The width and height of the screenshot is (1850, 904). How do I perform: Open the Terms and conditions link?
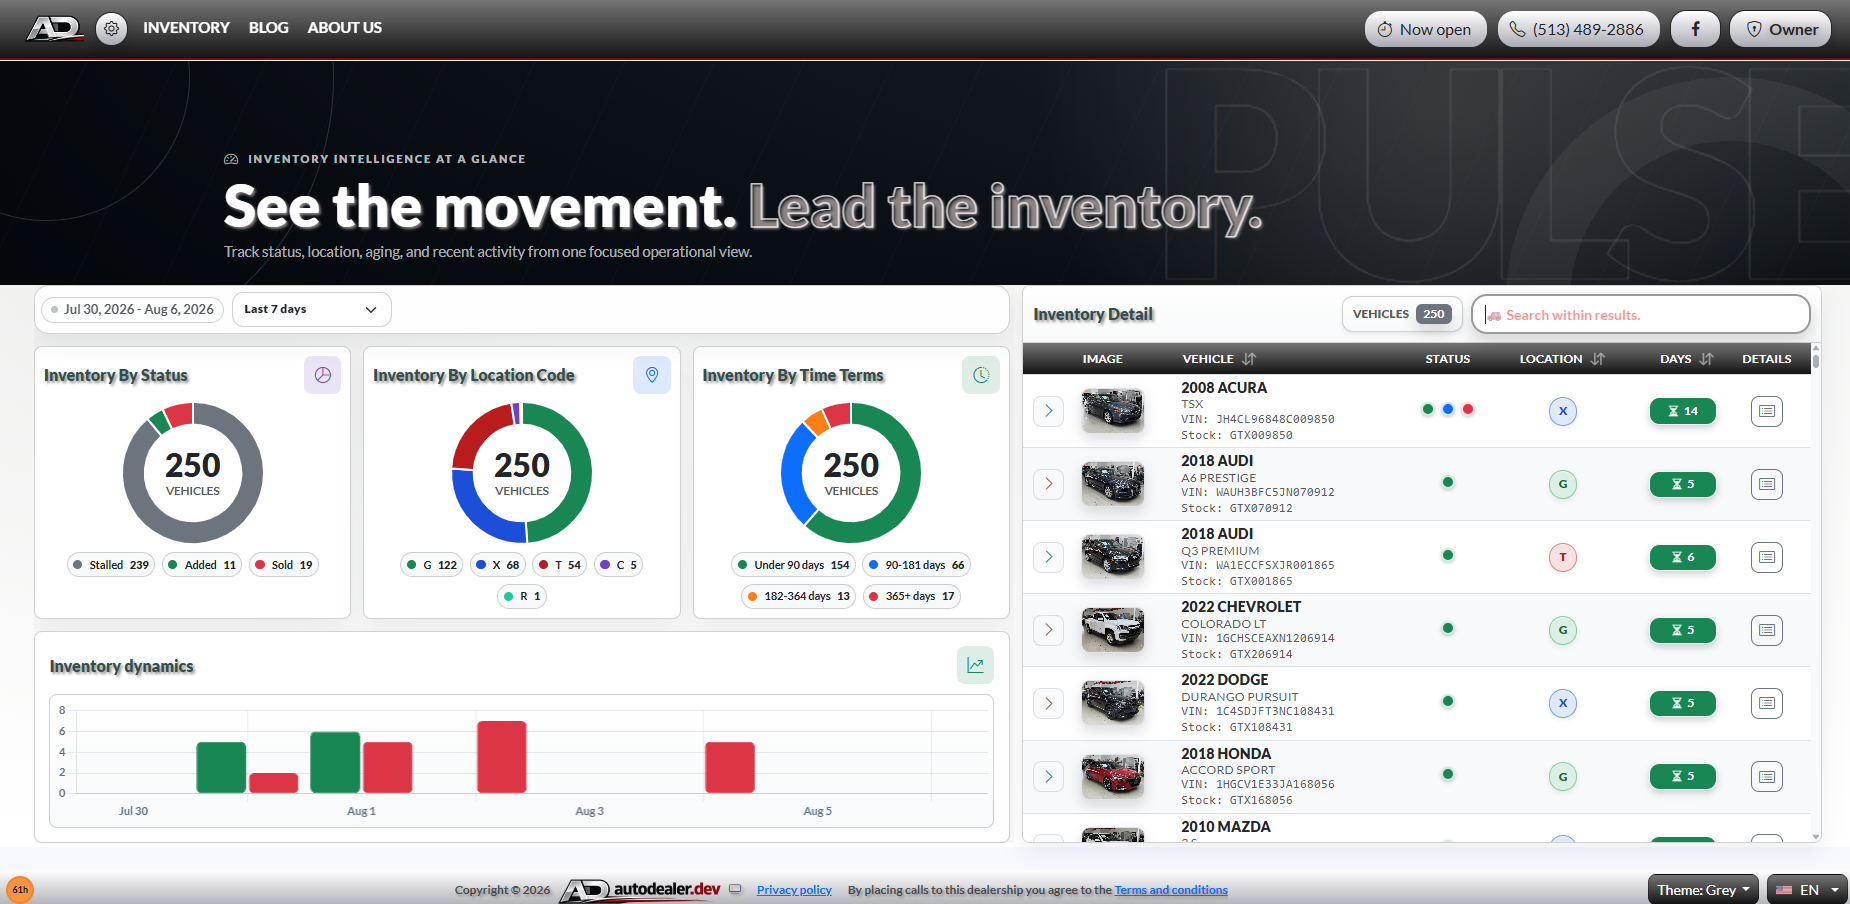(1171, 890)
